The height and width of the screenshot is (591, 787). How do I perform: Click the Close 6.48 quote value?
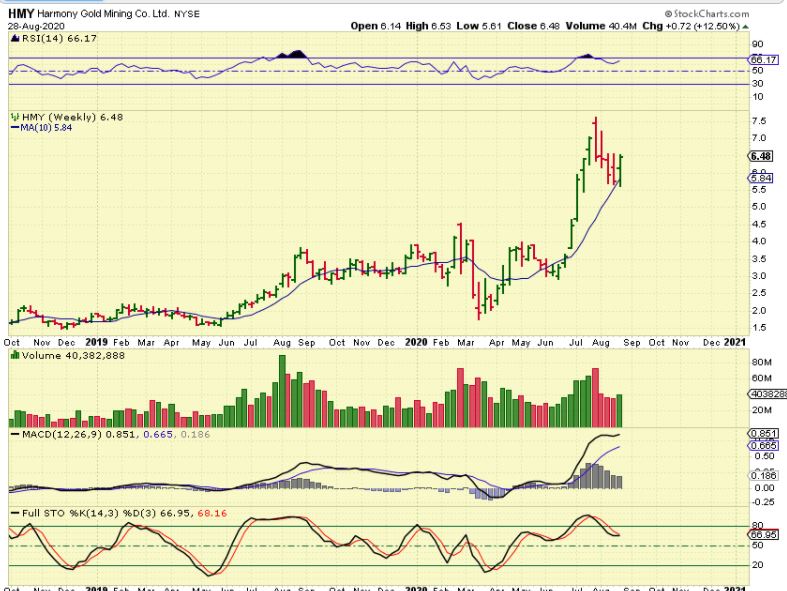534,26
